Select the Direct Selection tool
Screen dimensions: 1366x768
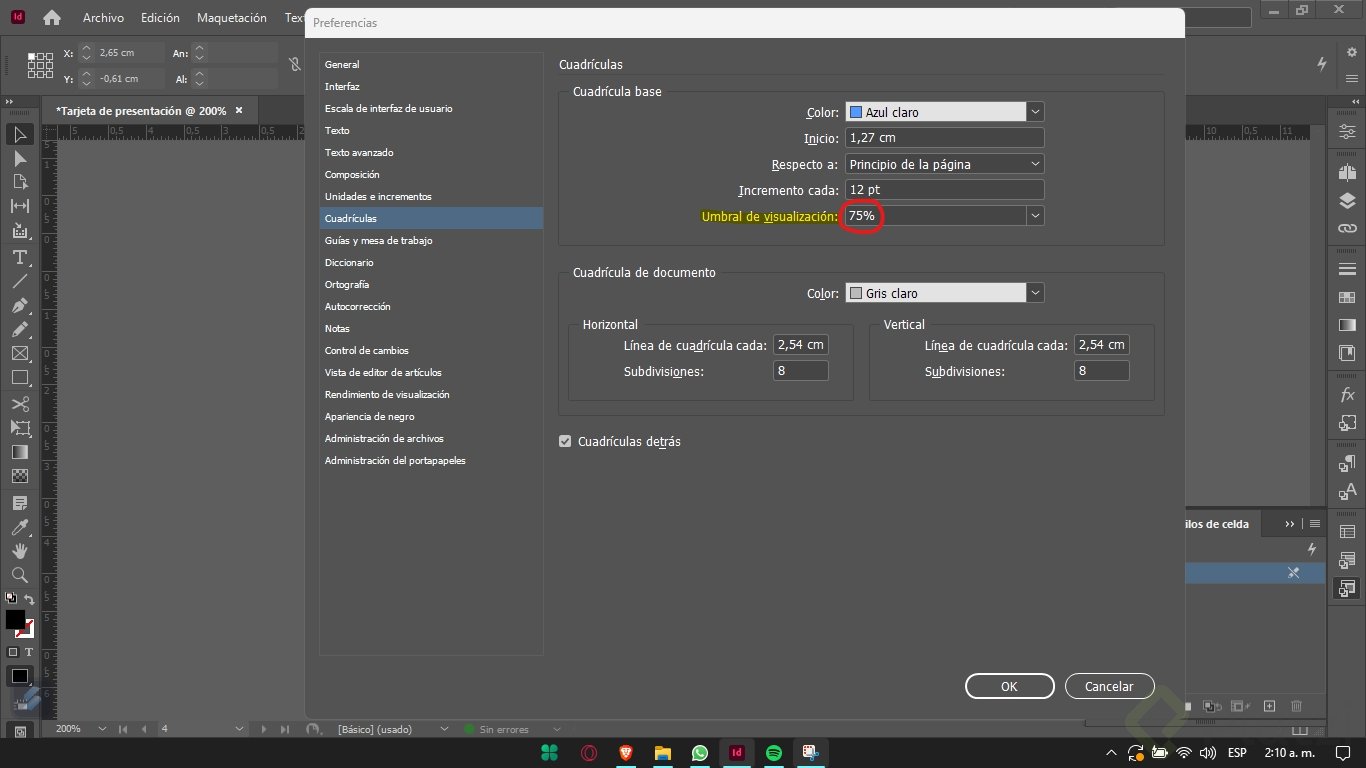click(20, 159)
